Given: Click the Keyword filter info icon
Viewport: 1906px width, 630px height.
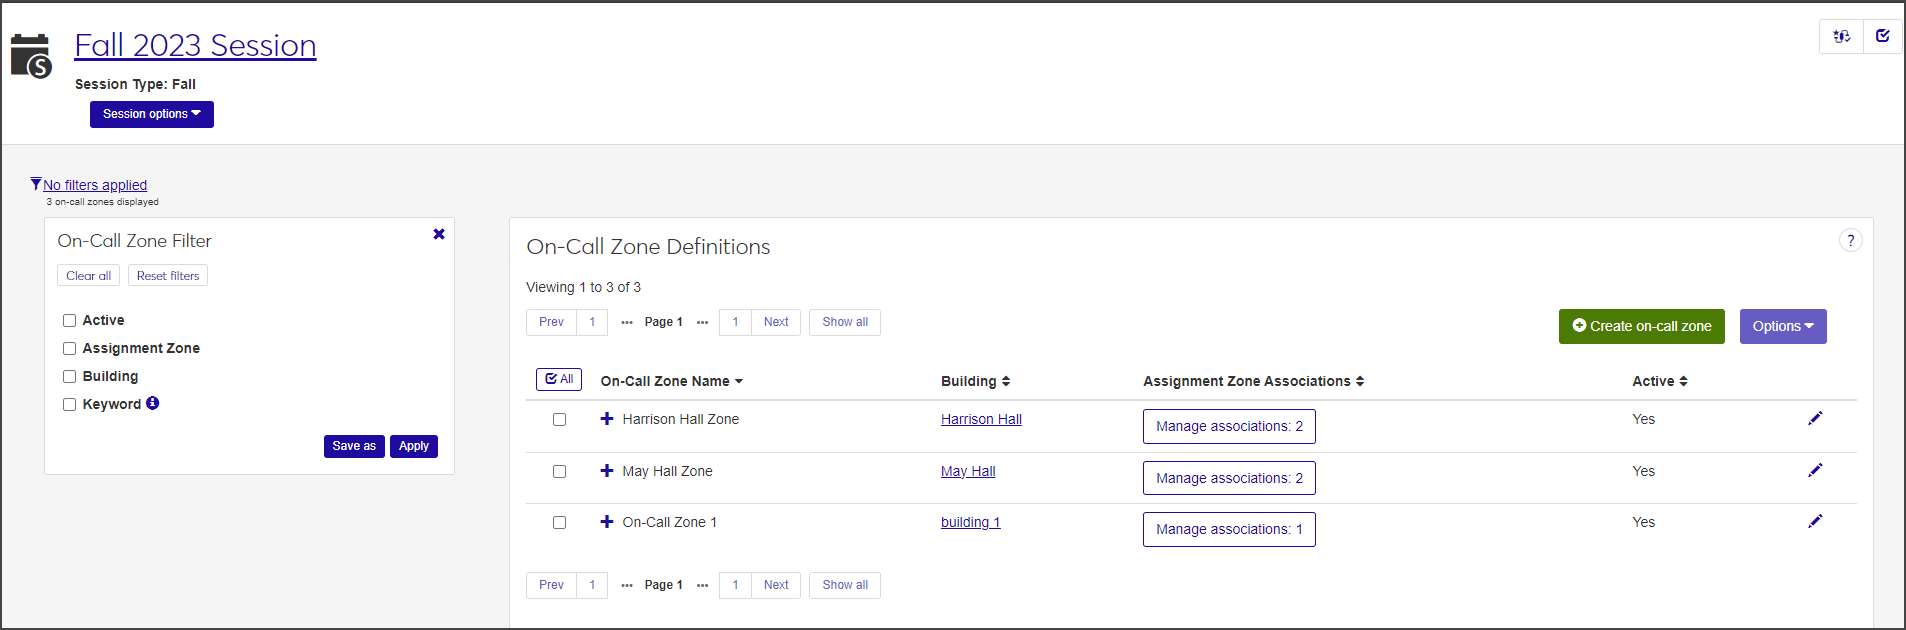Looking at the screenshot, I should [x=153, y=404].
